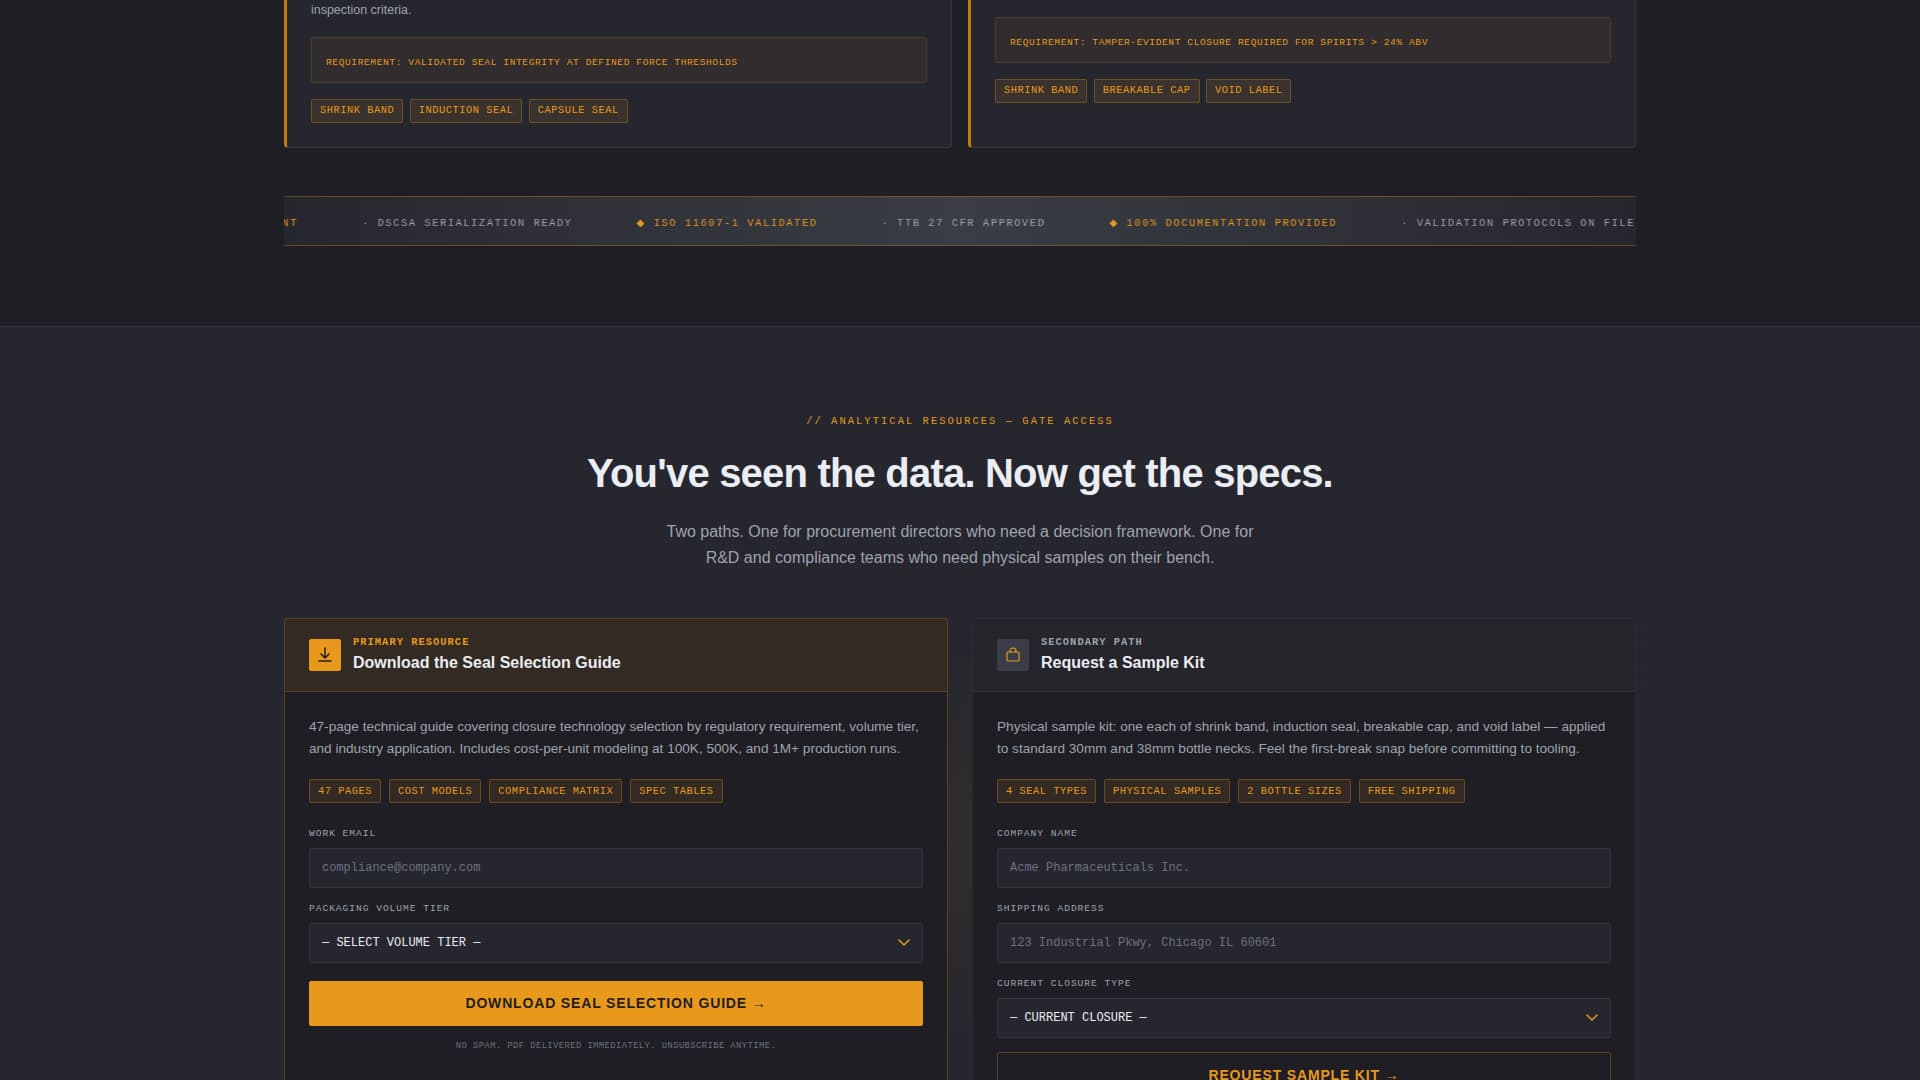Click the Cost Models tag

coord(435,791)
